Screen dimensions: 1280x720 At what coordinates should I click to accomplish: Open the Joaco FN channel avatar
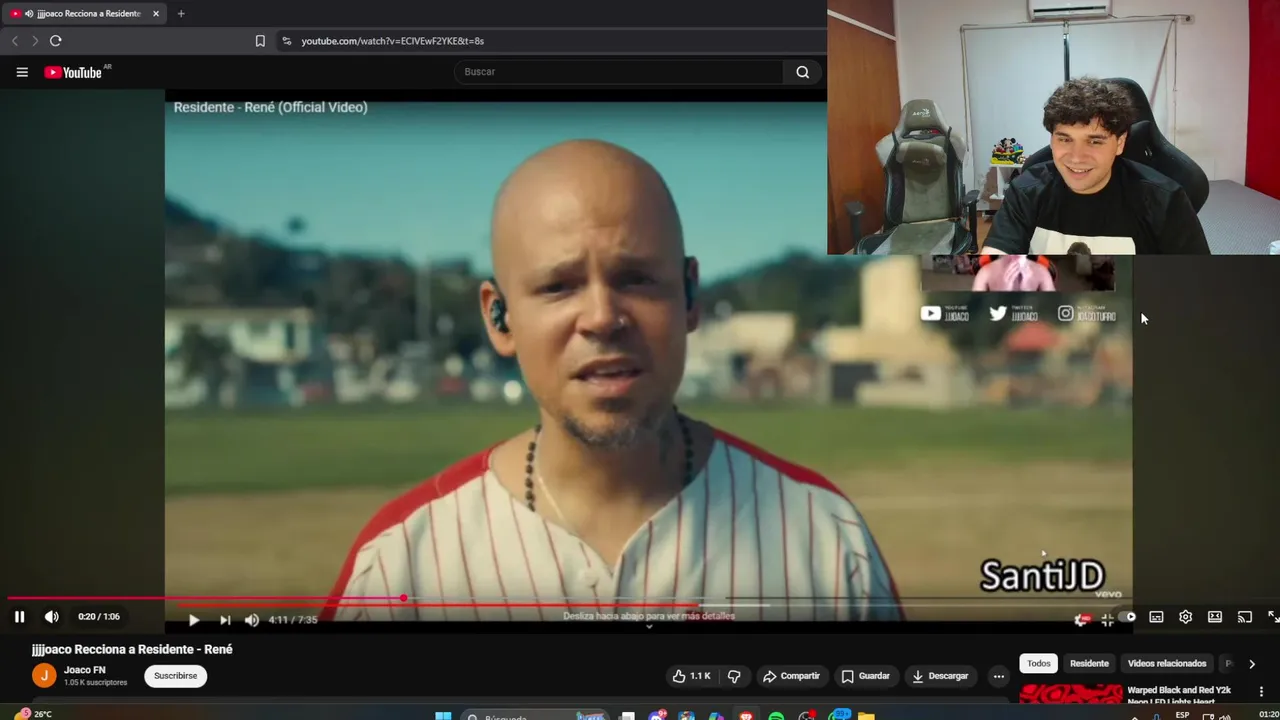(x=44, y=676)
